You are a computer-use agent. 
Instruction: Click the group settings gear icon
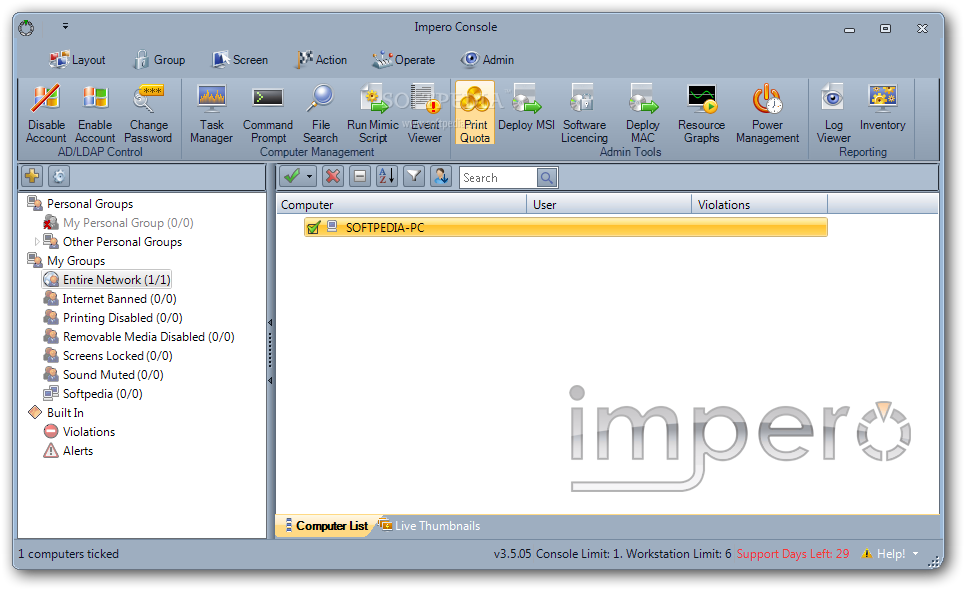[59, 177]
